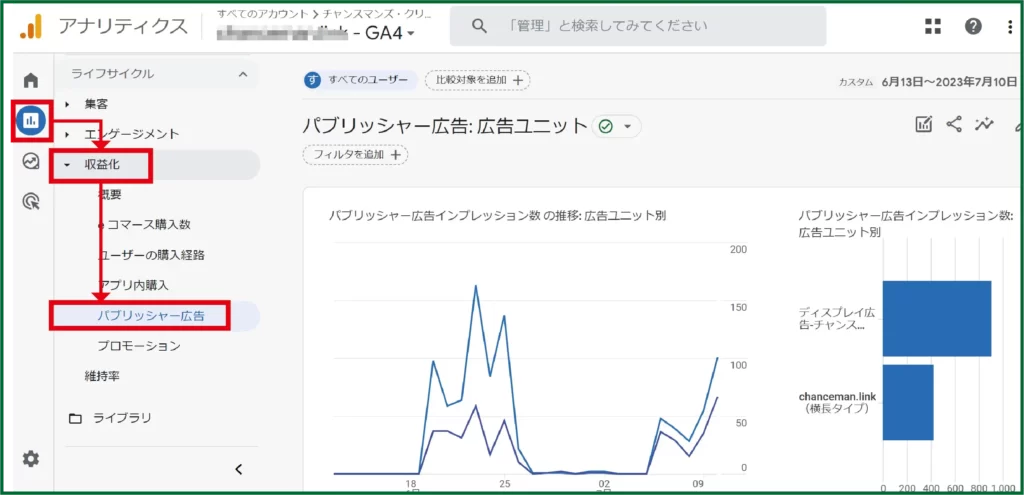Open the Insights sparkline icon
The width and height of the screenshot is (1024, 495).
click(985, 124)
